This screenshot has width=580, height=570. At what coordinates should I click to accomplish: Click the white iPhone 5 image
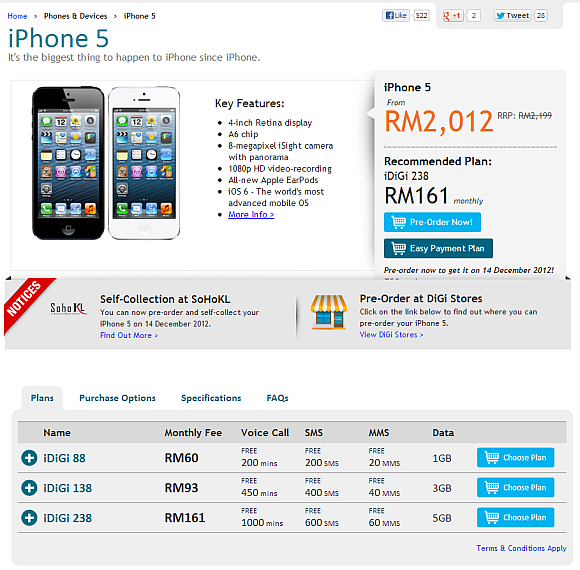tap(144, 163)
